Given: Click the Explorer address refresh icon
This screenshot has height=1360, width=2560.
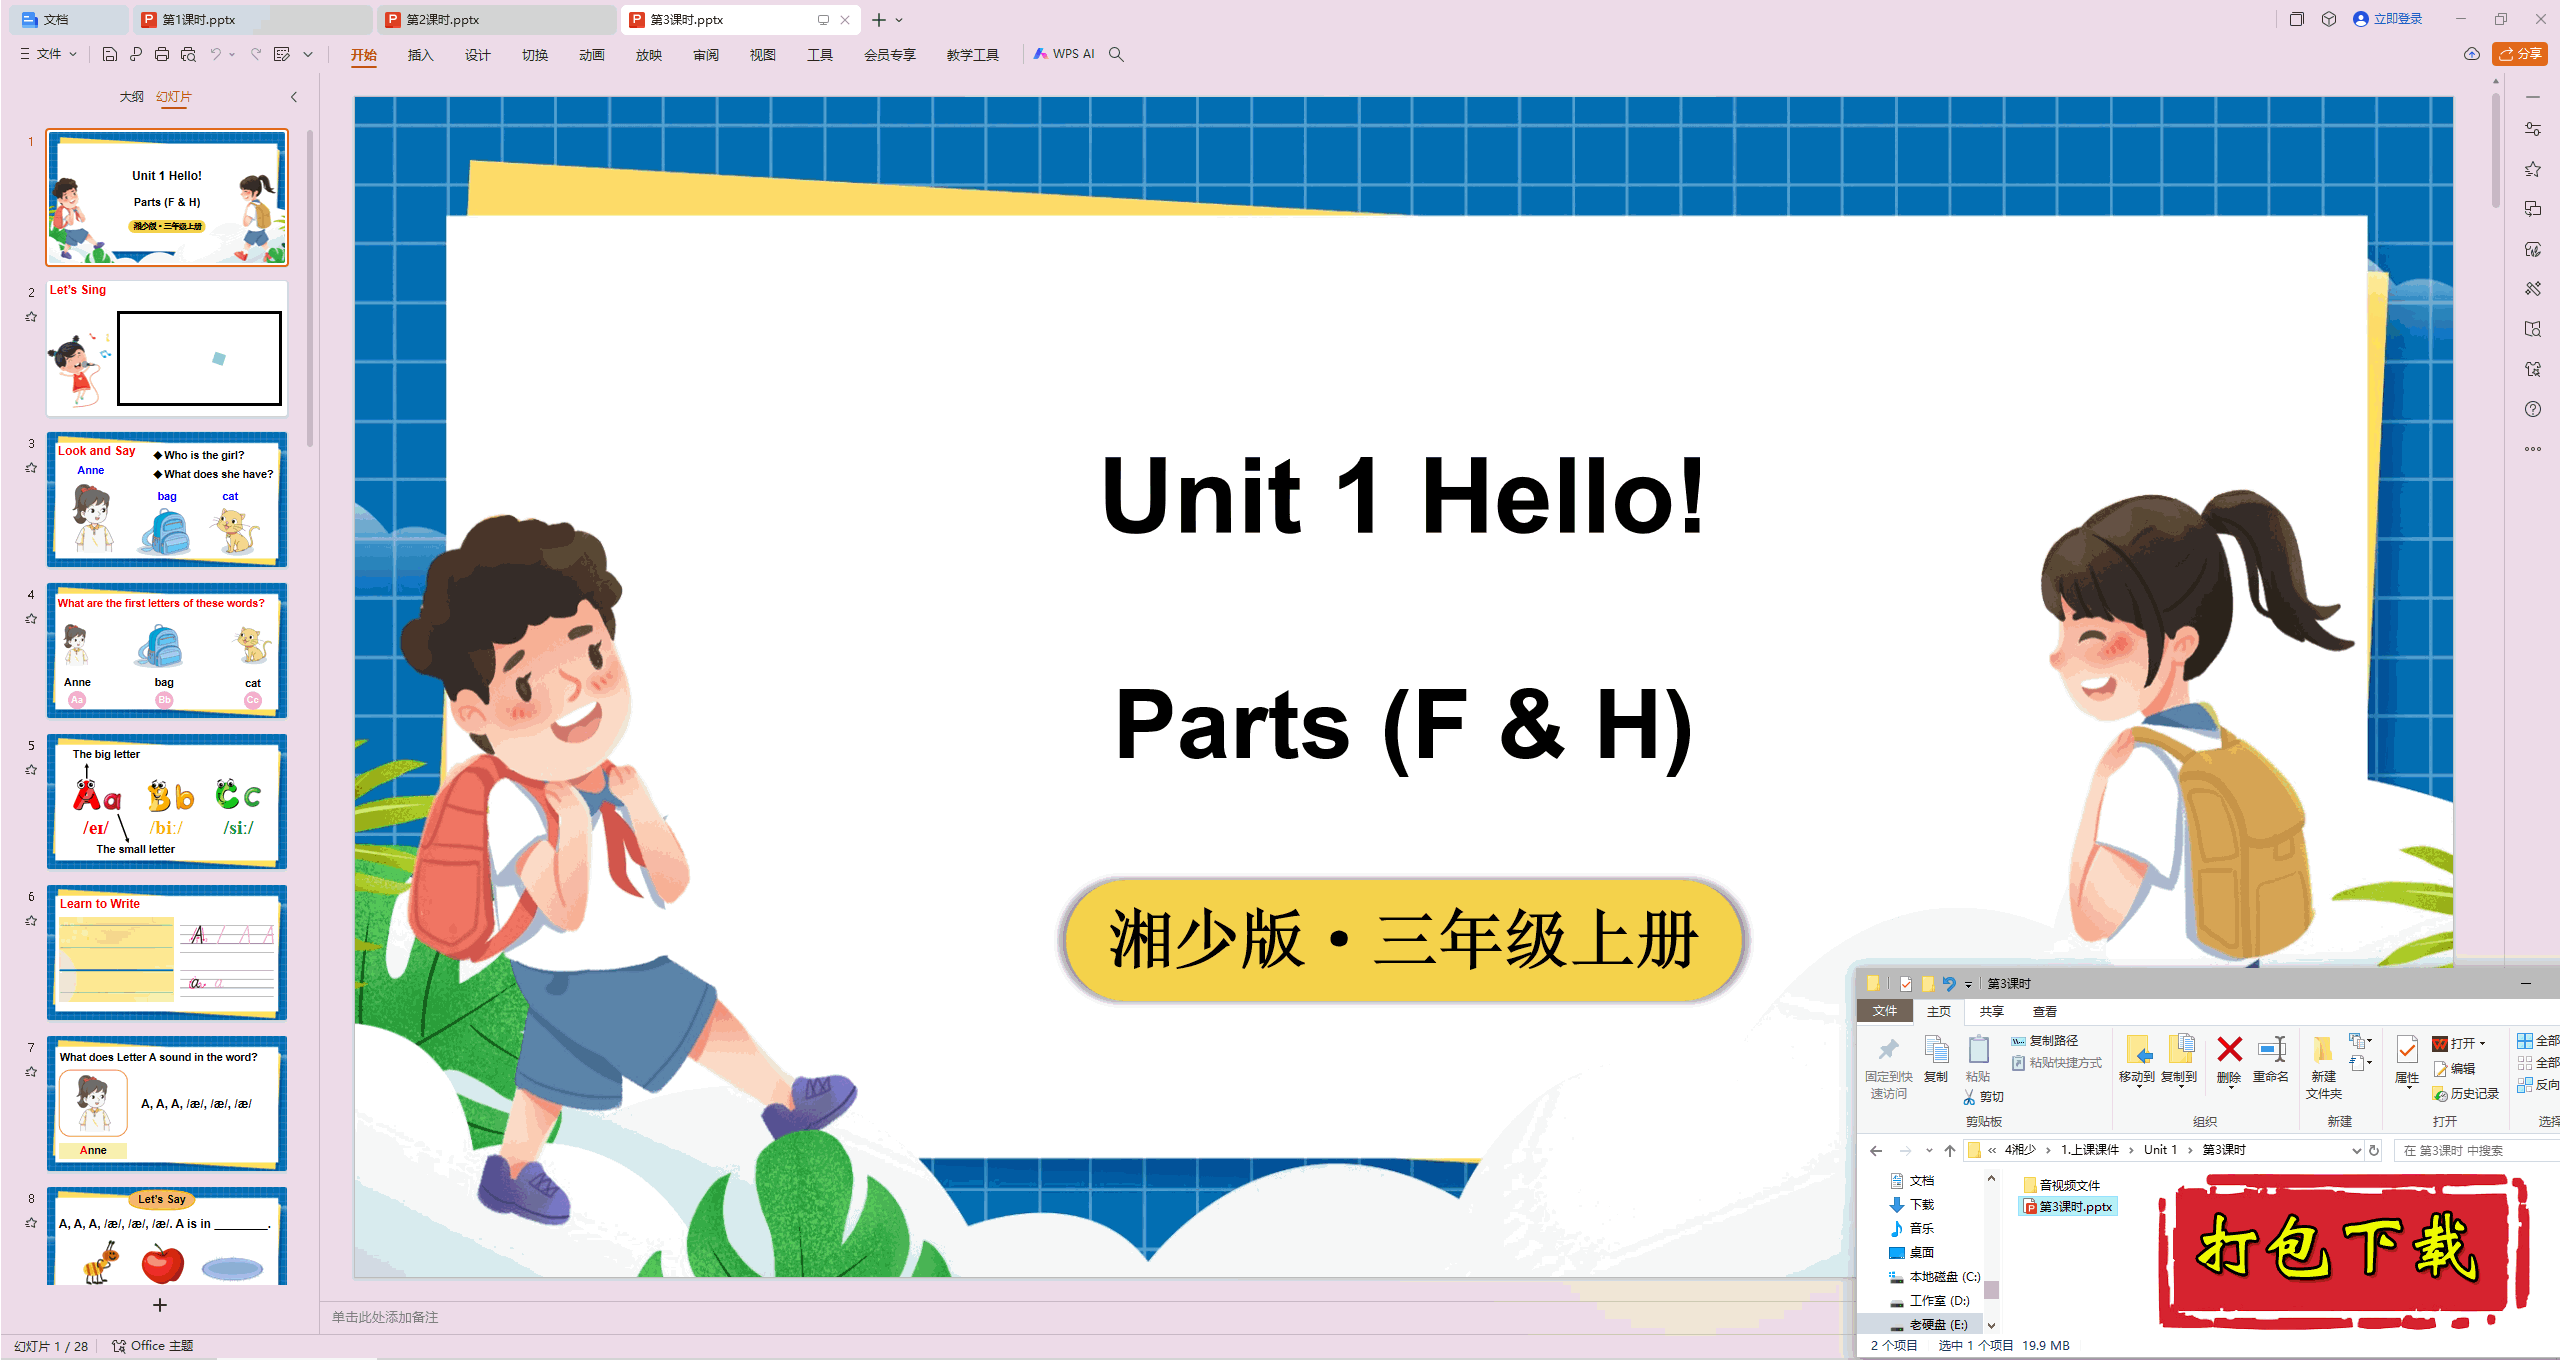Looking at the screenshot, I should [2374, 1151].
